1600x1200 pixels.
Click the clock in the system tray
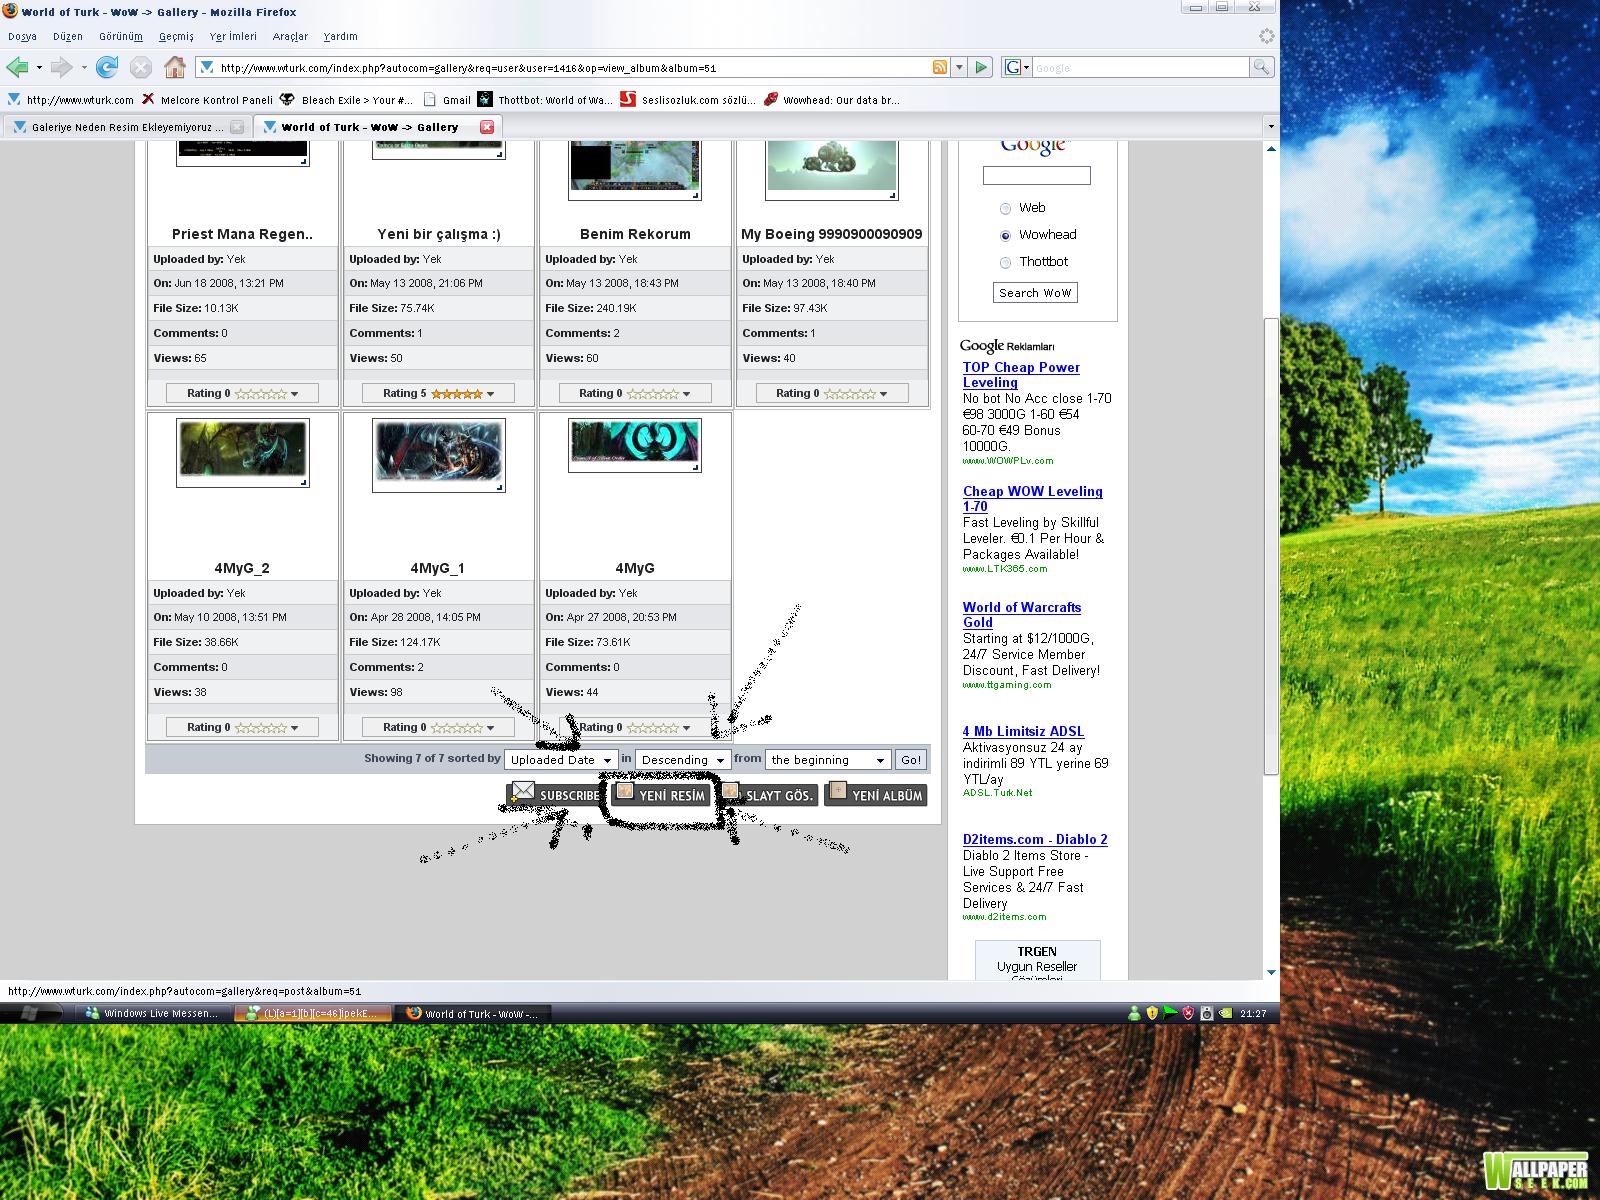(1253, 1013)
